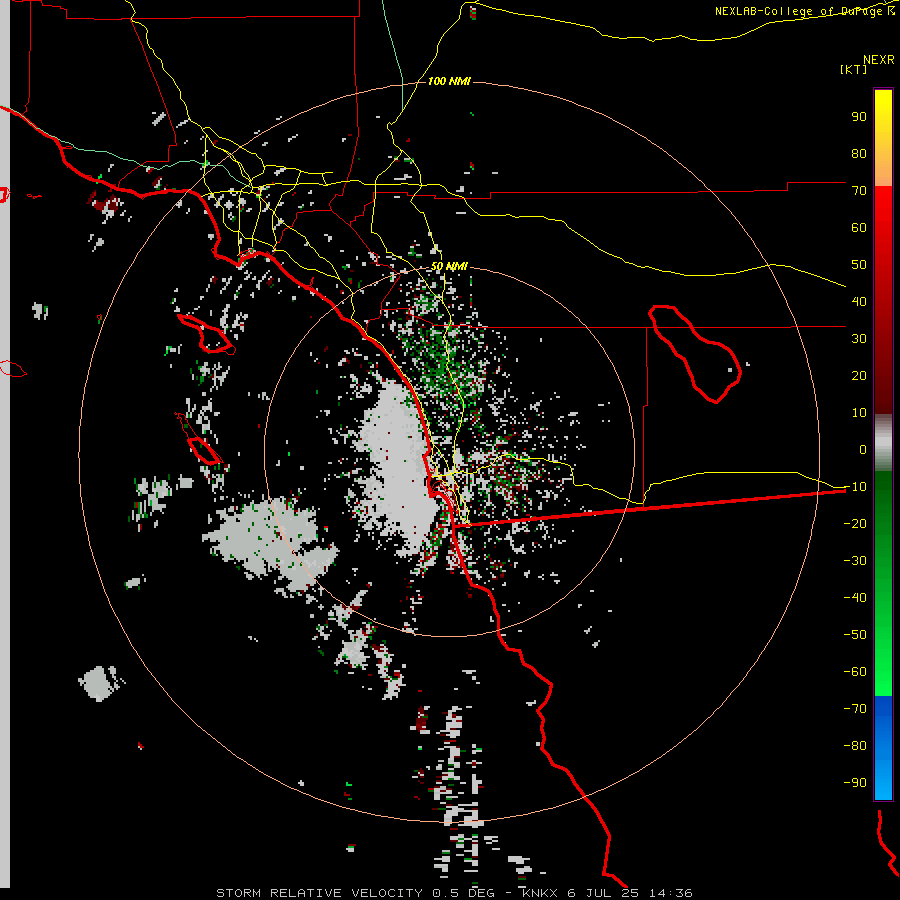Image resolution: width=900 pixels, height=900 pixels.
Task: Click the -70 value on velocity scale
Action: [855, 709]
